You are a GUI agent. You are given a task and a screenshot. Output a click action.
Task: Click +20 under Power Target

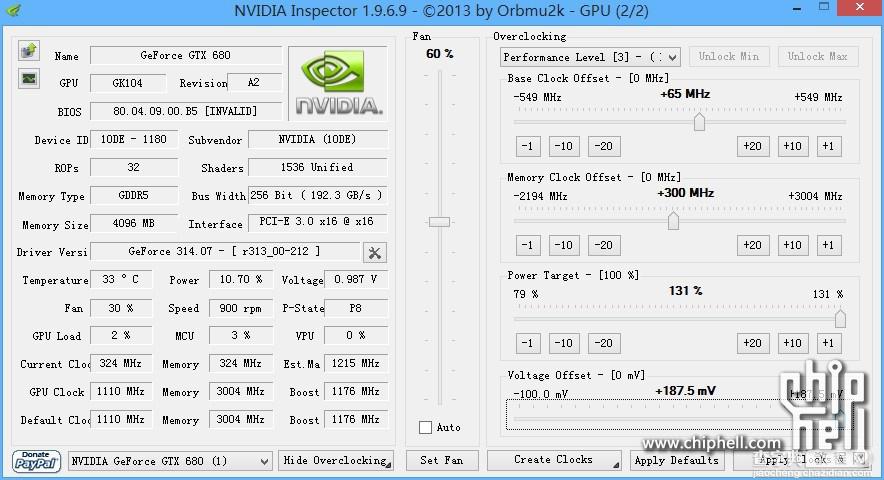pos(753,343)
